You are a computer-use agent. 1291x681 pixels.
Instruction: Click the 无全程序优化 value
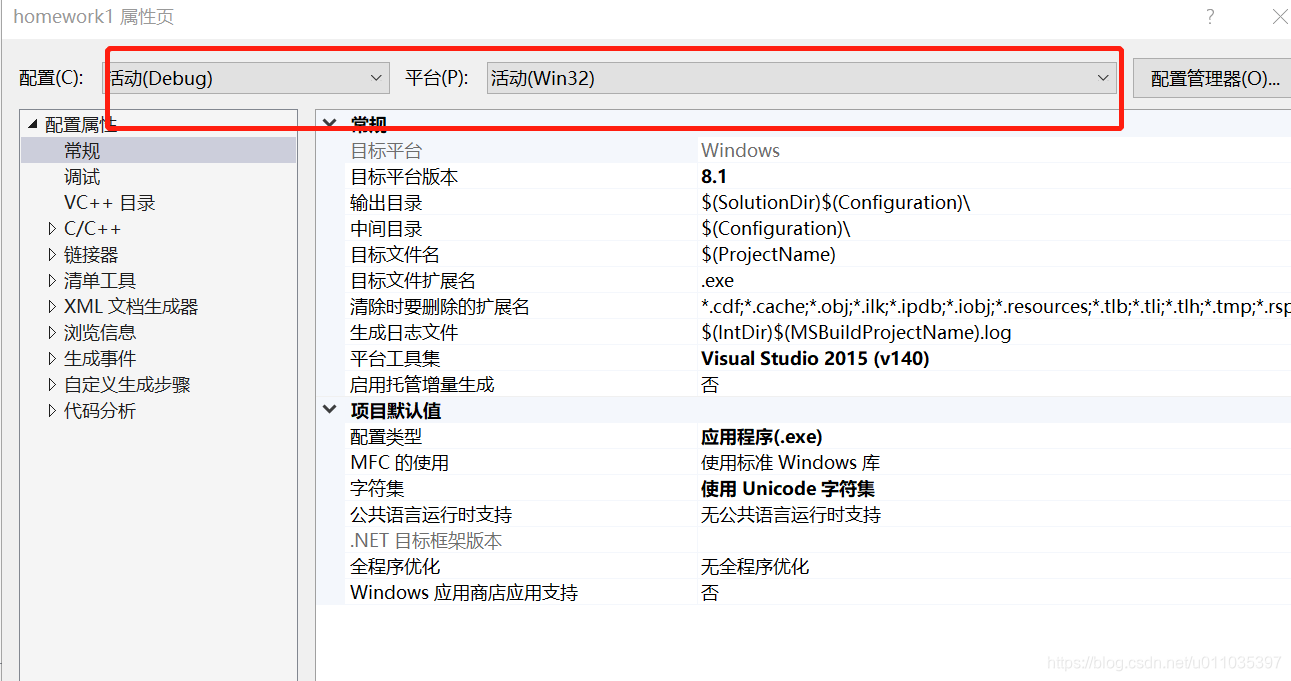point(755,567)
